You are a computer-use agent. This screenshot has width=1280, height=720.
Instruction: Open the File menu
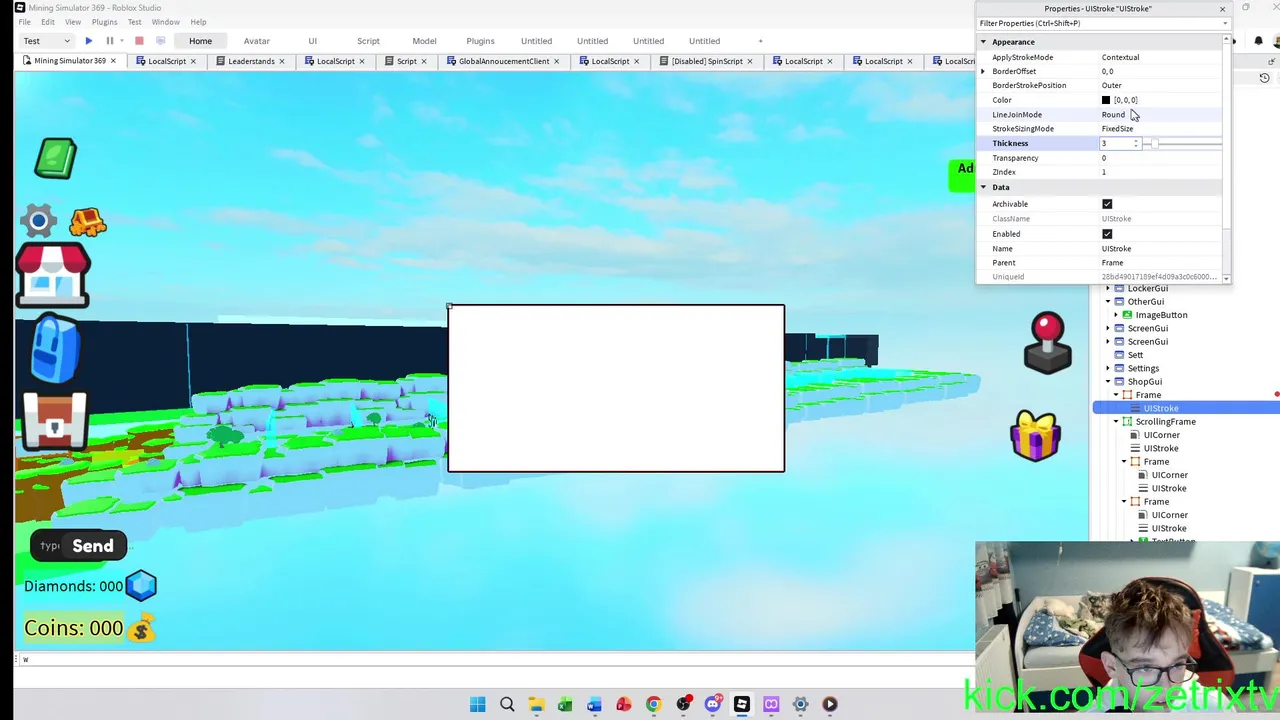pyautogui.click(x=24, y=22)
